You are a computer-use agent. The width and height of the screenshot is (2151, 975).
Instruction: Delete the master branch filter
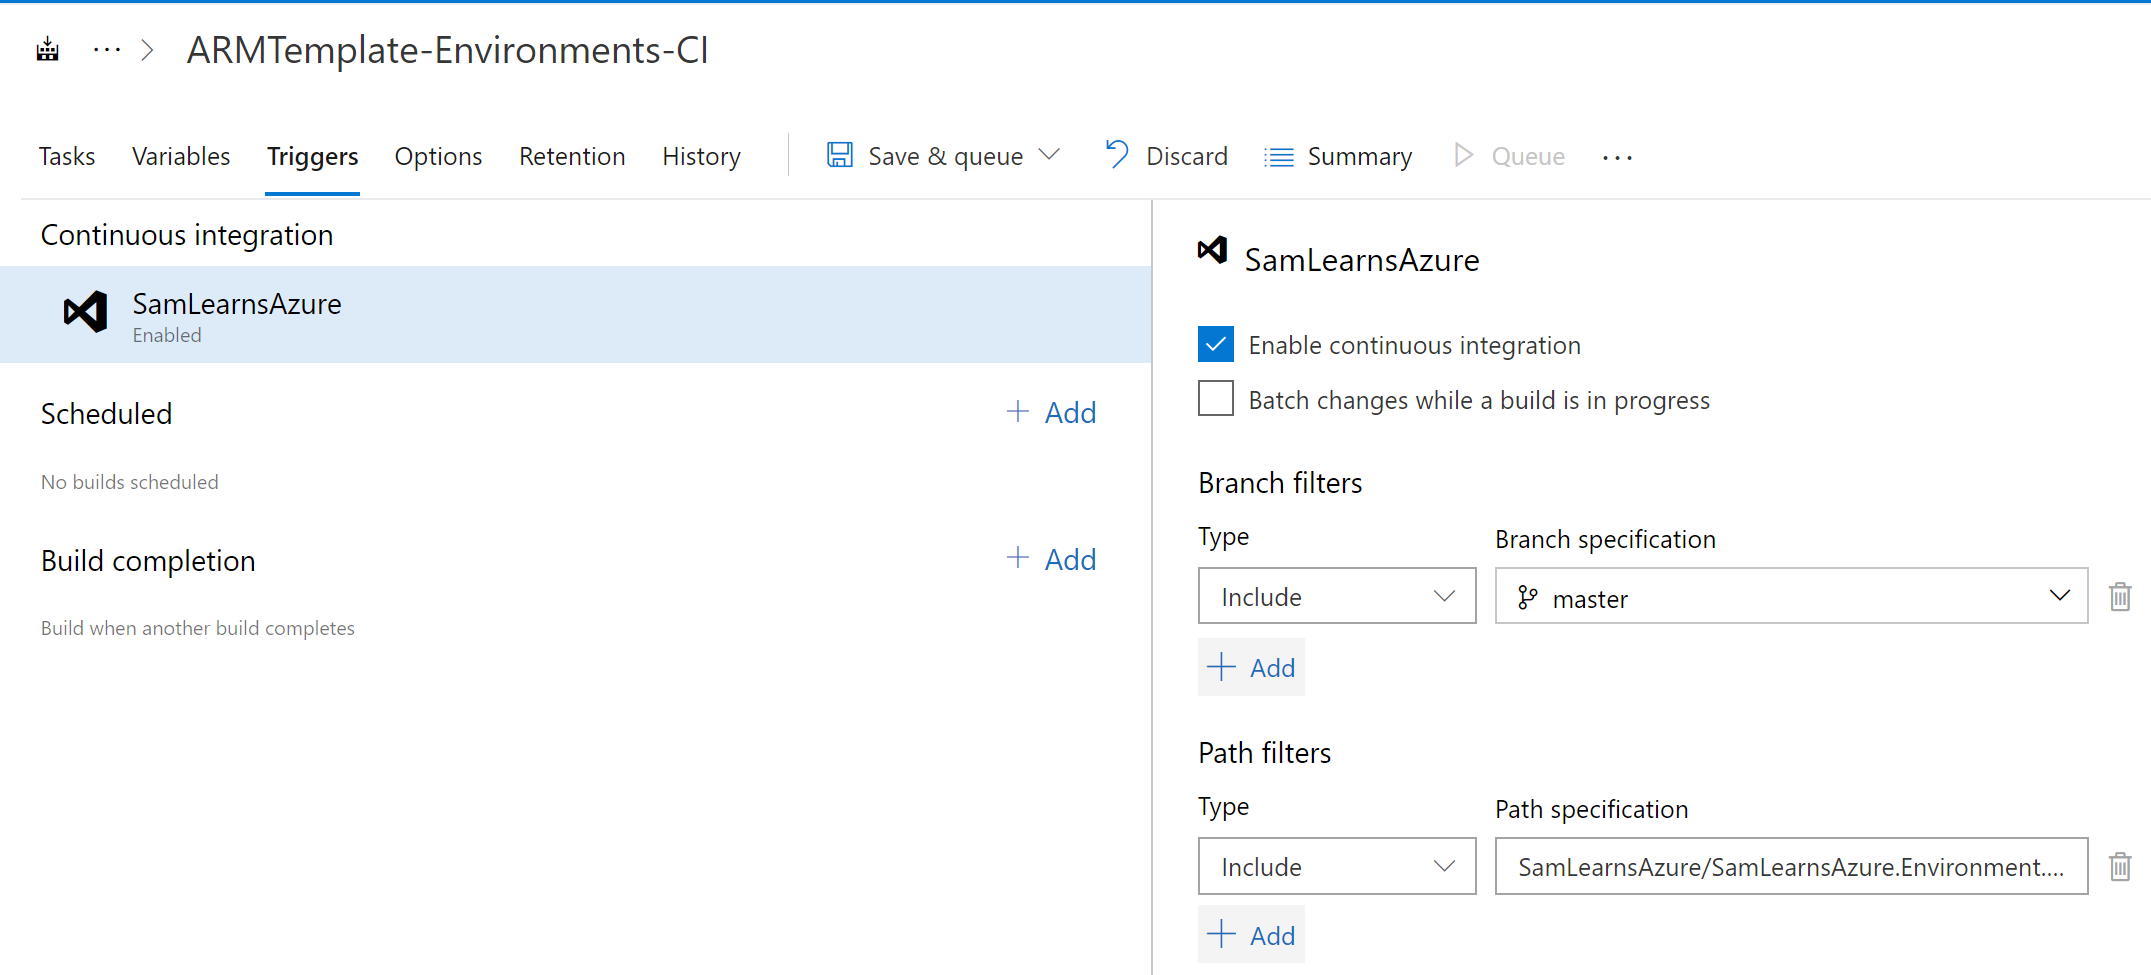(2119, 597)
